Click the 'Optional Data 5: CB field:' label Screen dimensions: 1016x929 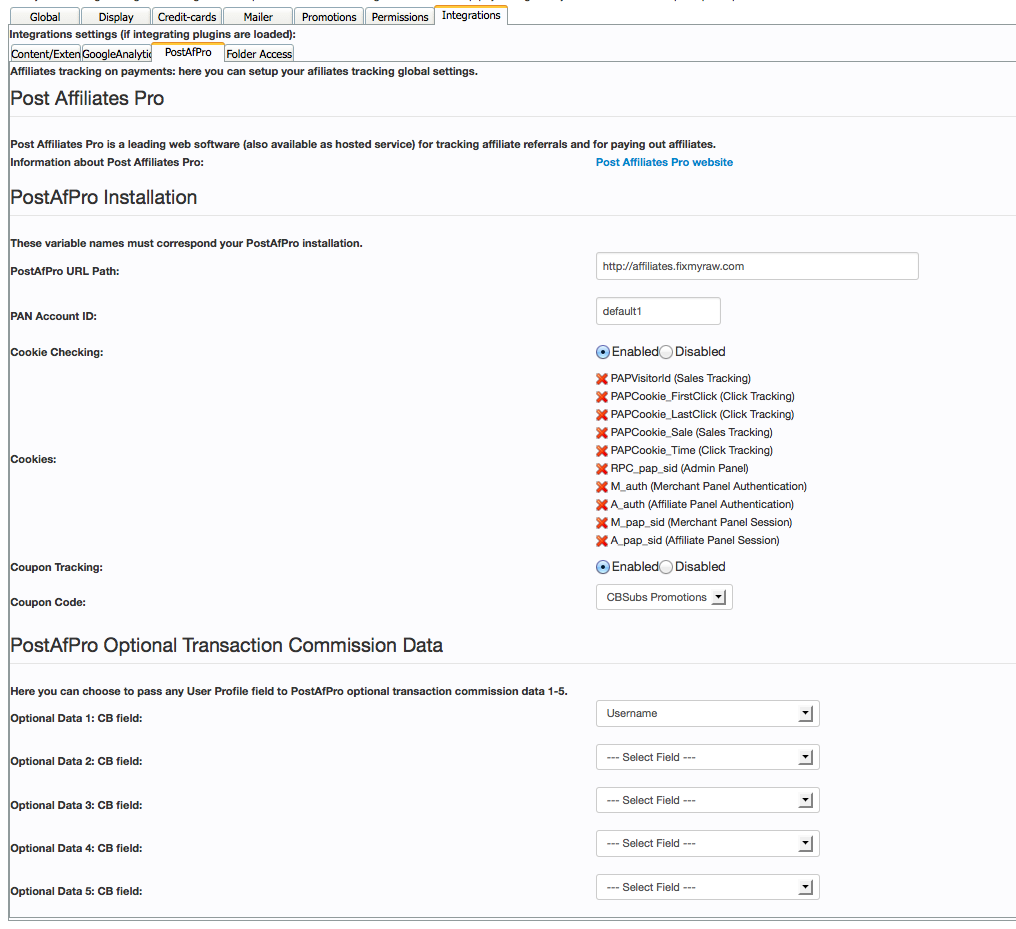[x=76, y=891]
